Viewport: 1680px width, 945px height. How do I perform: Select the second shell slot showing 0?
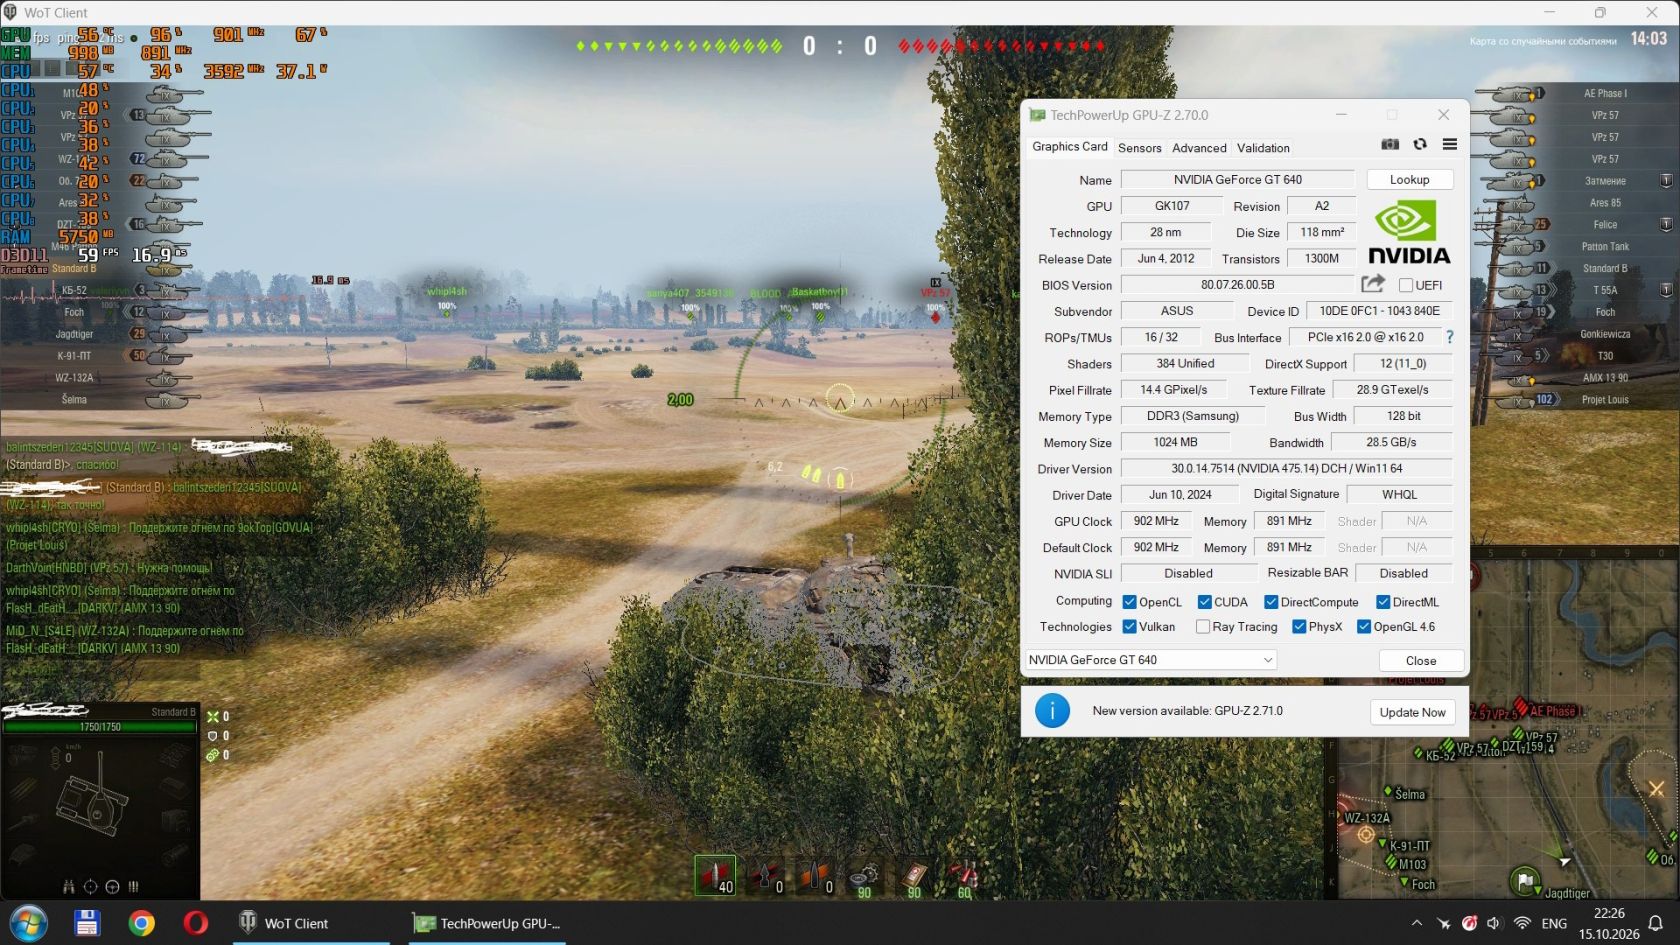point(765,875)
